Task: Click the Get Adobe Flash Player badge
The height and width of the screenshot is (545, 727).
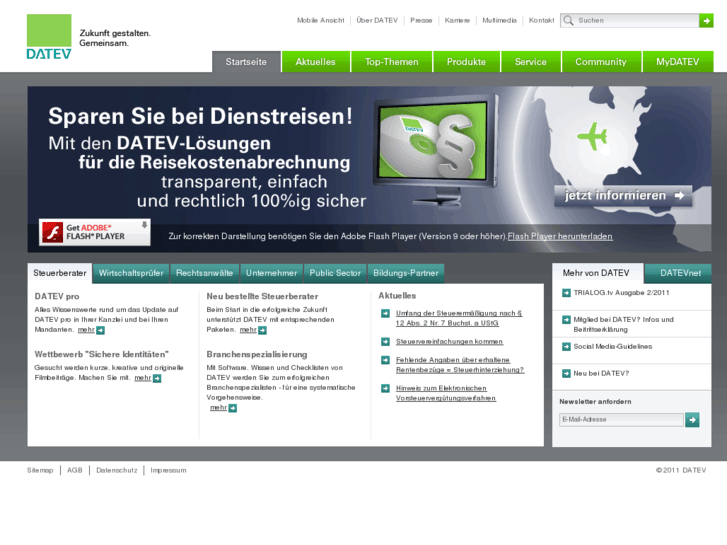Action: pos(95,232)
